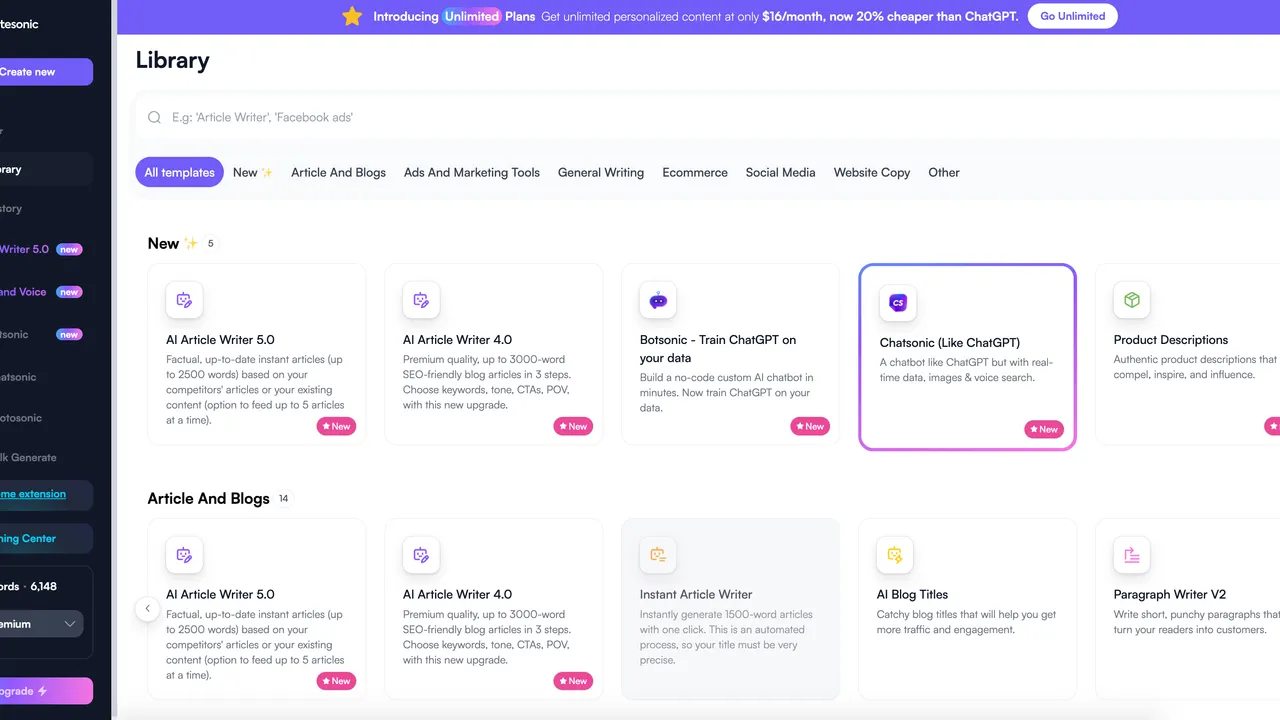Switch to the New templates tab
Image resolution: width=1280 pixels, height=720 pixels.
point(253,172)
